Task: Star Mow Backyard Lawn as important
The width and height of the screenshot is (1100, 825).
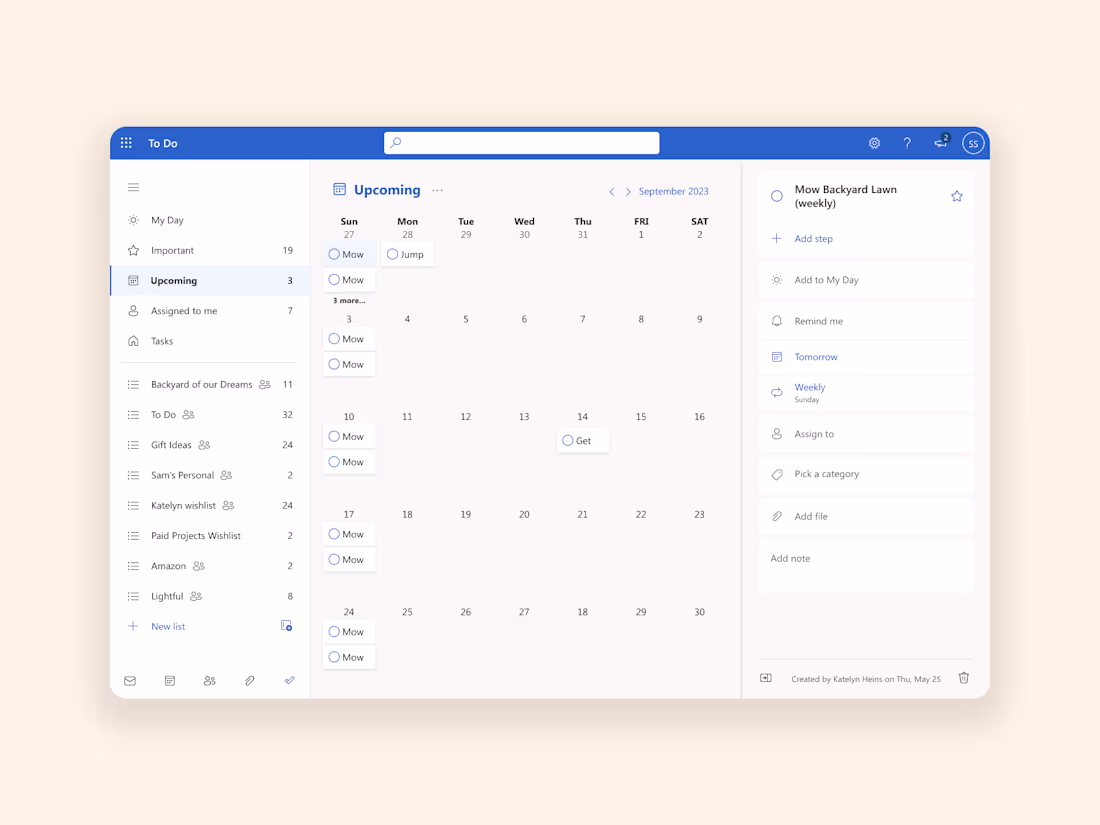Action: [956, 196]
